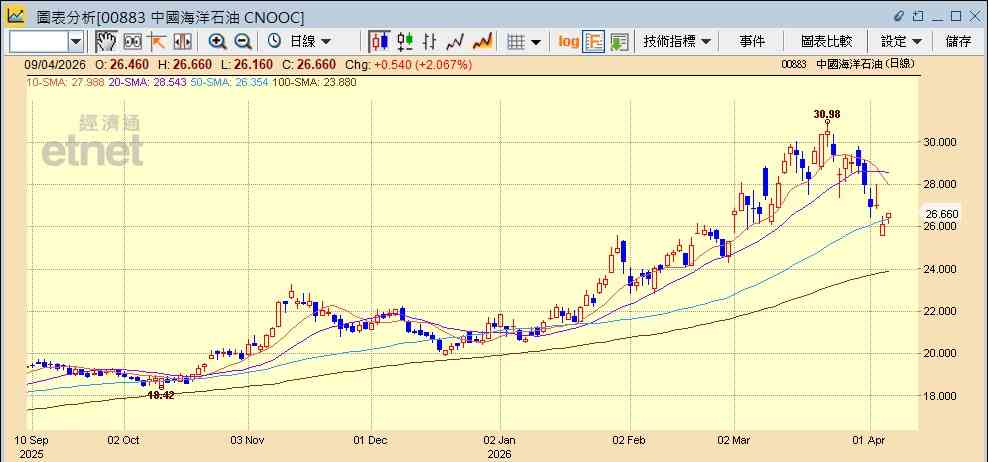Select the hand pan tool

click(x=106, y=42)
